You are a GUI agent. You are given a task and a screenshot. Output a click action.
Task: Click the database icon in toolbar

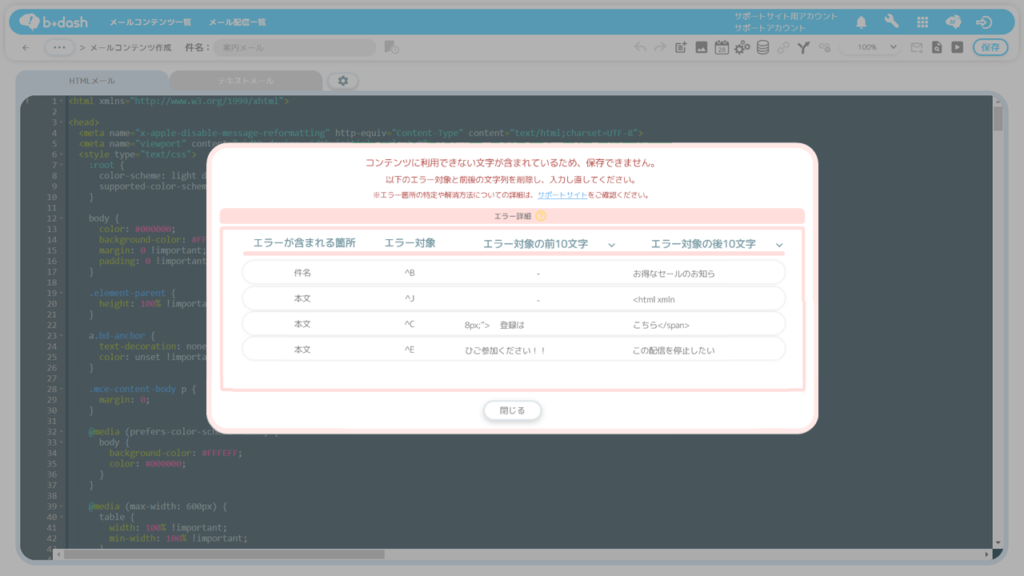[762, 47]
